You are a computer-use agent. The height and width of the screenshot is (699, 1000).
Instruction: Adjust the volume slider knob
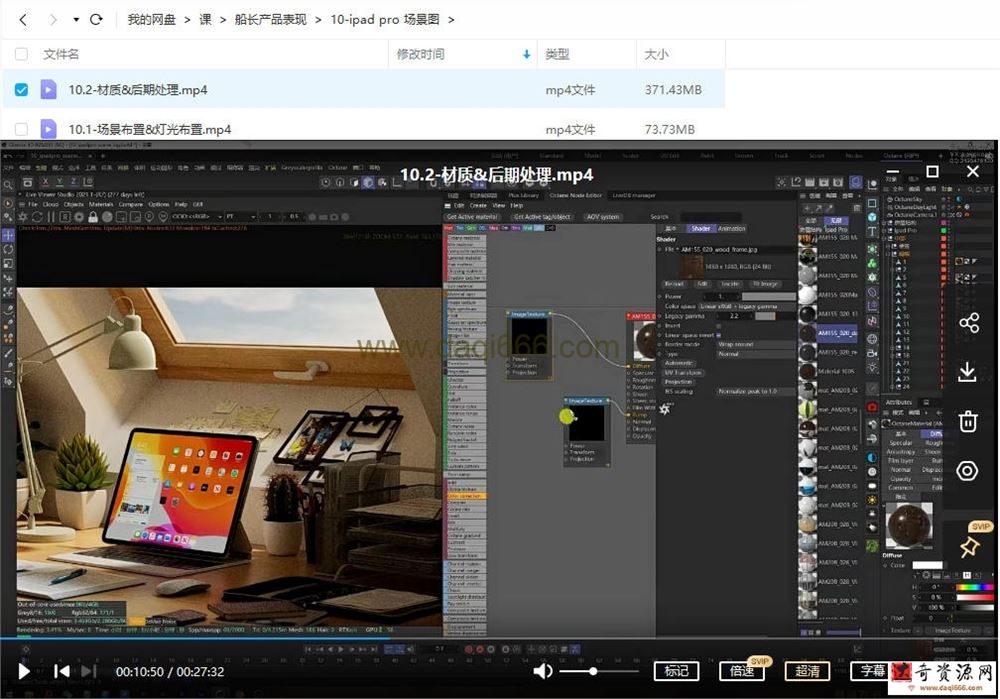tap(593, 671)
